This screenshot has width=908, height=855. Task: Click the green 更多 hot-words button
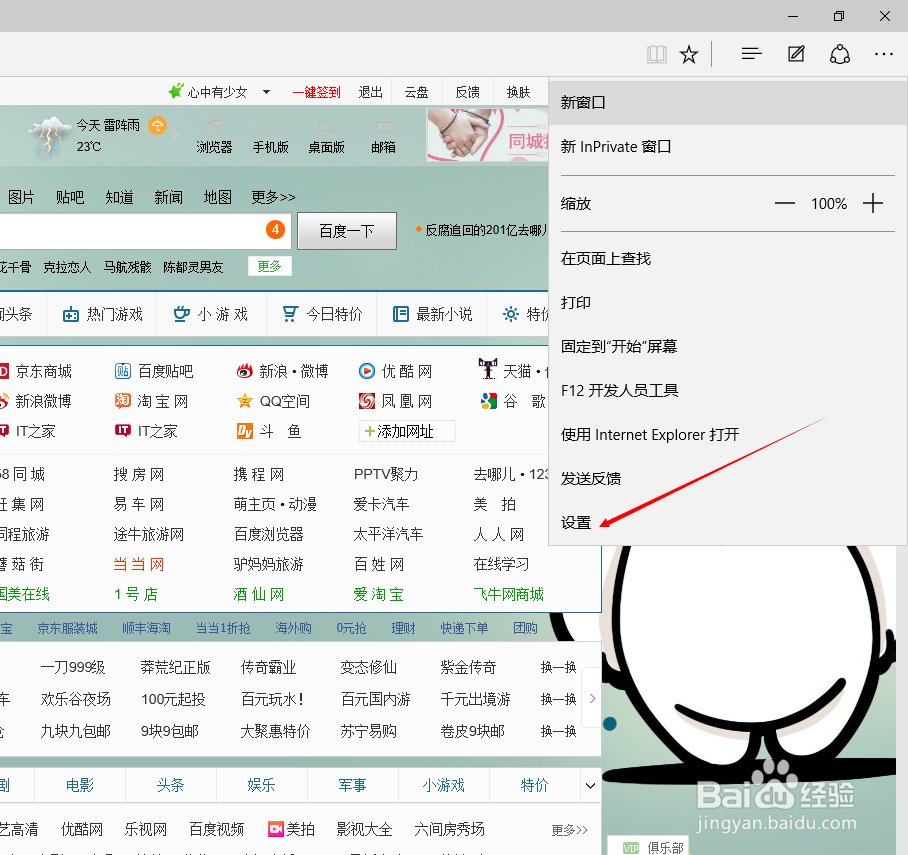point(269,266)
